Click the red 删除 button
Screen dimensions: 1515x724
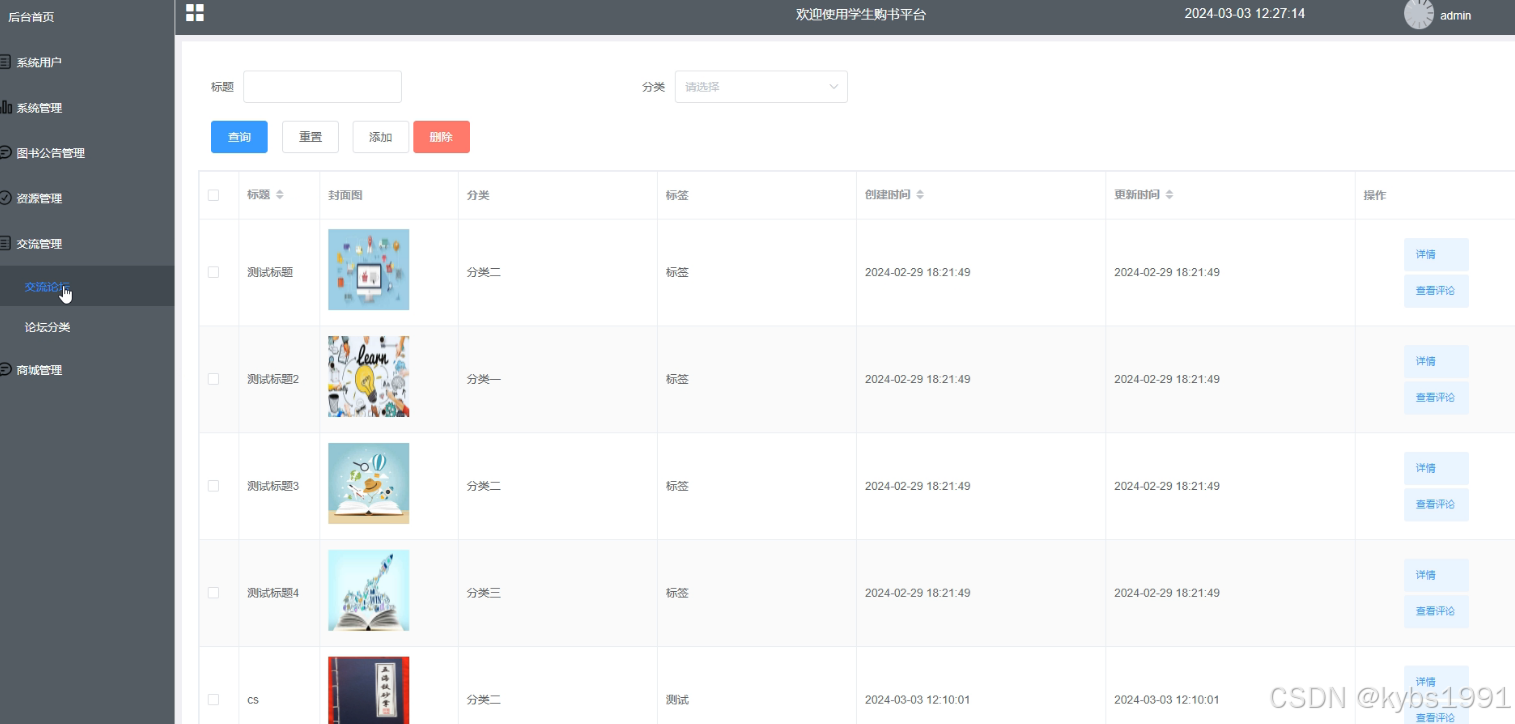coord(441,137)
